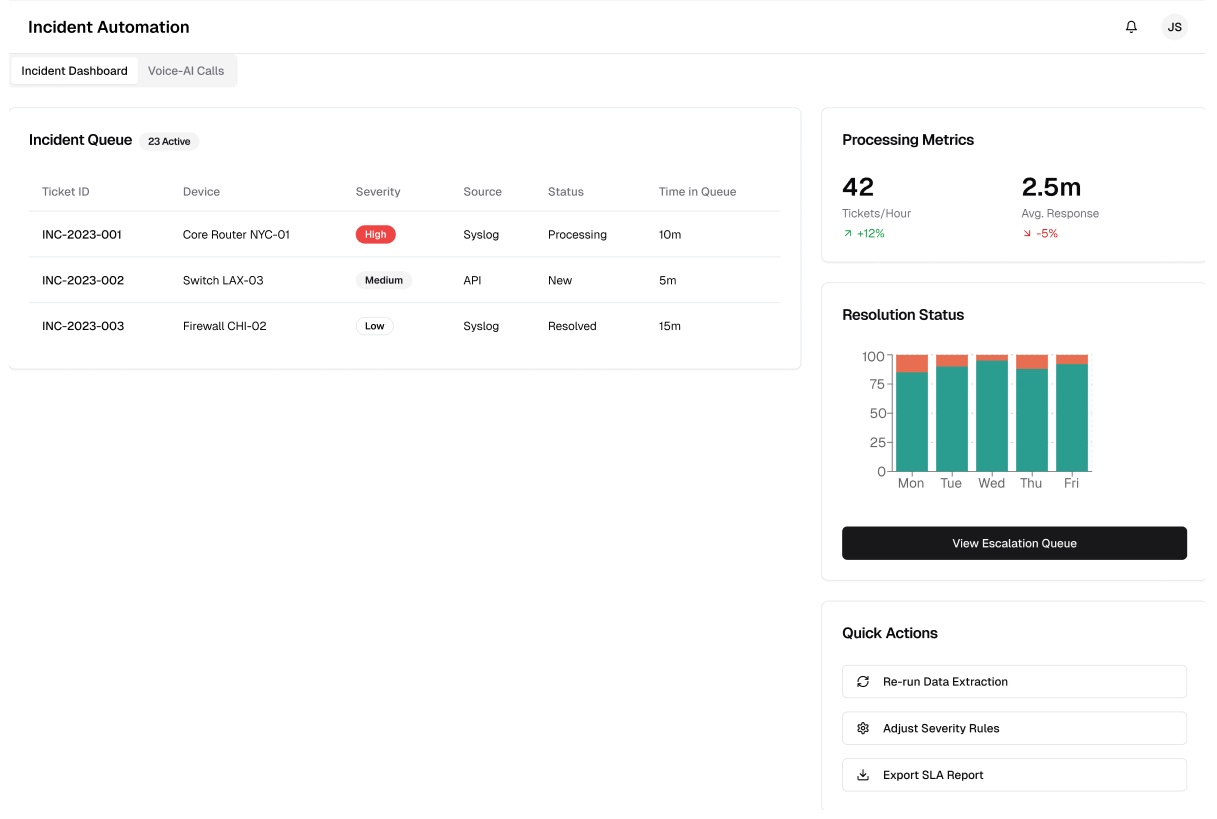Click the API source cell

pyautogui.click(x=472, y=281)
